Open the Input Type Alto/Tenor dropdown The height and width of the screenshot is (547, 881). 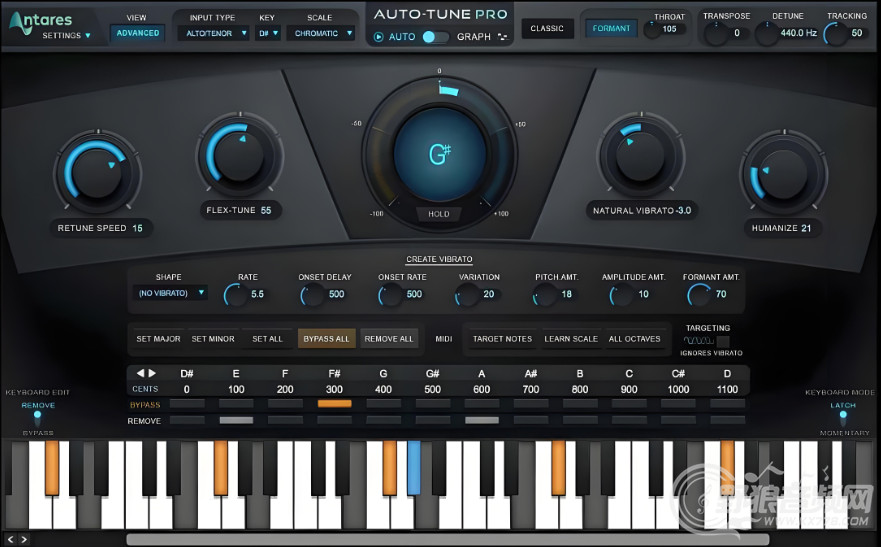[x=214, y=34]
